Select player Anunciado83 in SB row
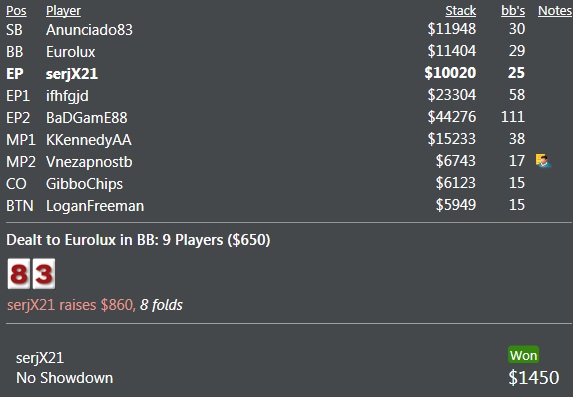 point(89,30)
